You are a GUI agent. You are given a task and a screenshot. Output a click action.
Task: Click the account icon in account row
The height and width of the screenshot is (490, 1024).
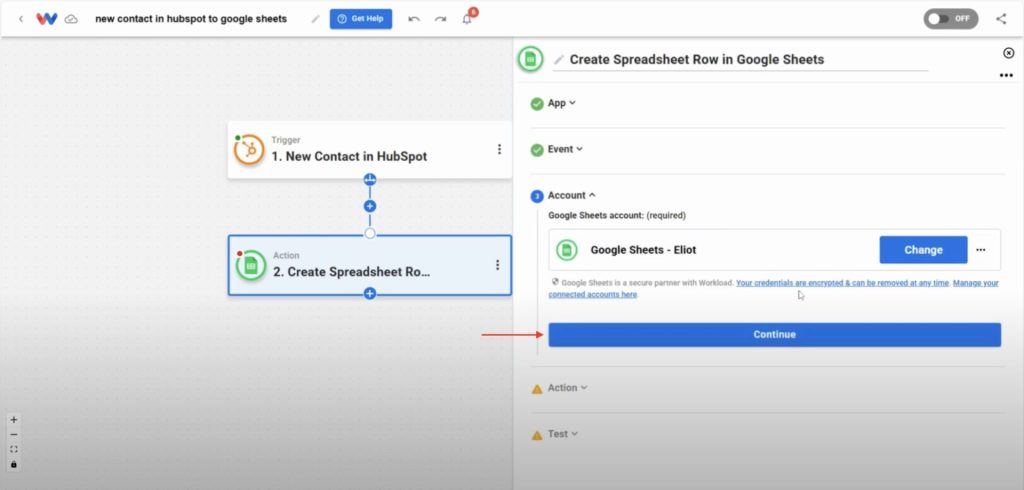(566, 250)
